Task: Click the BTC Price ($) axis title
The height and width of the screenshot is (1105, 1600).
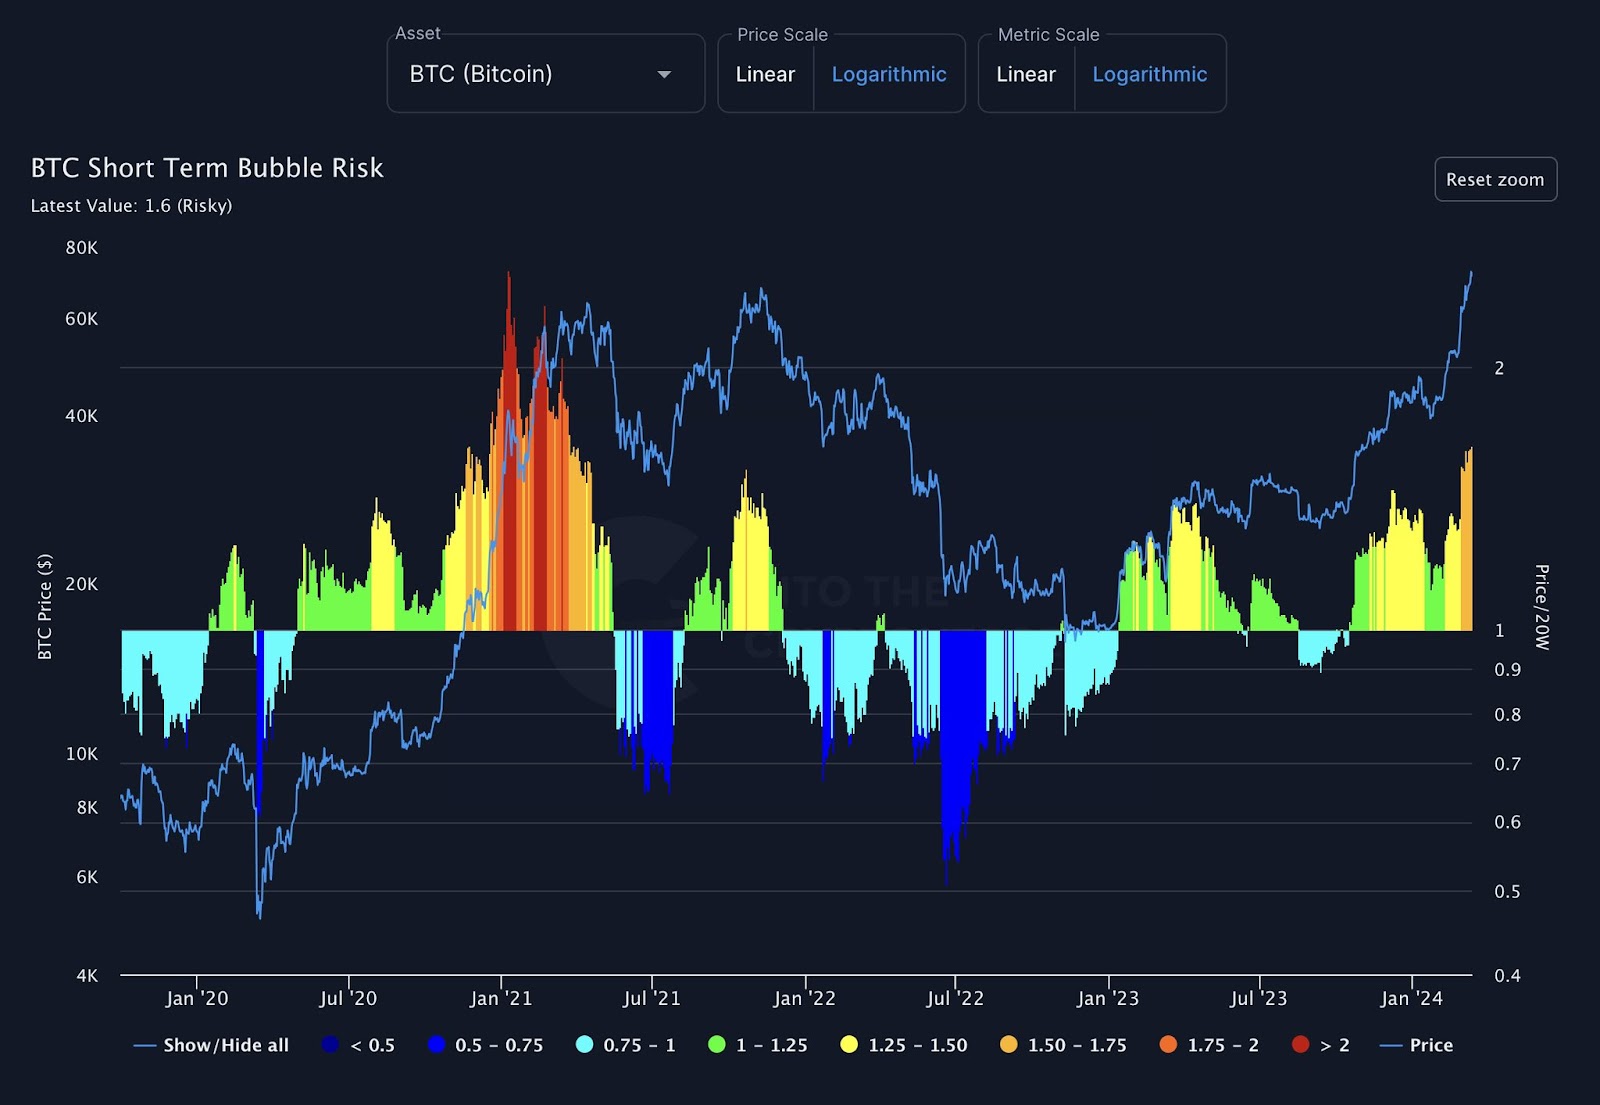Action: pos(45,607)
